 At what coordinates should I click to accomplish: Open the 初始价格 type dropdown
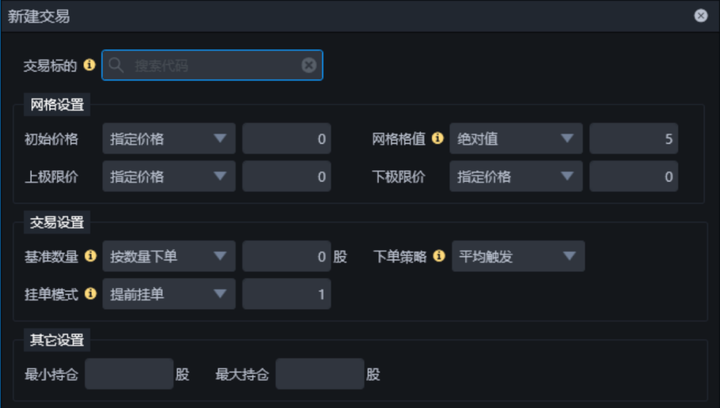[169, 139]
